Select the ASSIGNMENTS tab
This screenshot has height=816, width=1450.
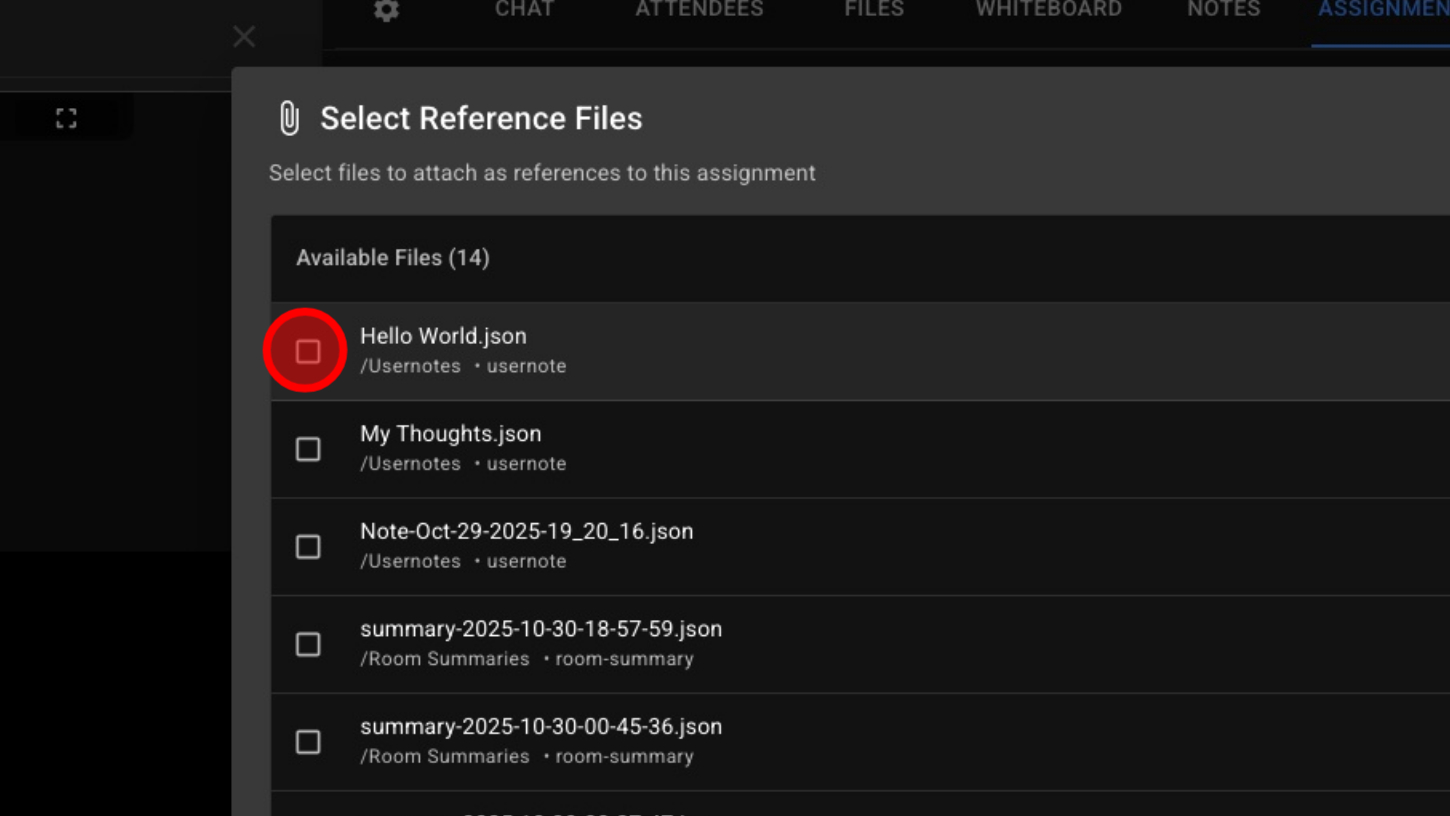1382,10
